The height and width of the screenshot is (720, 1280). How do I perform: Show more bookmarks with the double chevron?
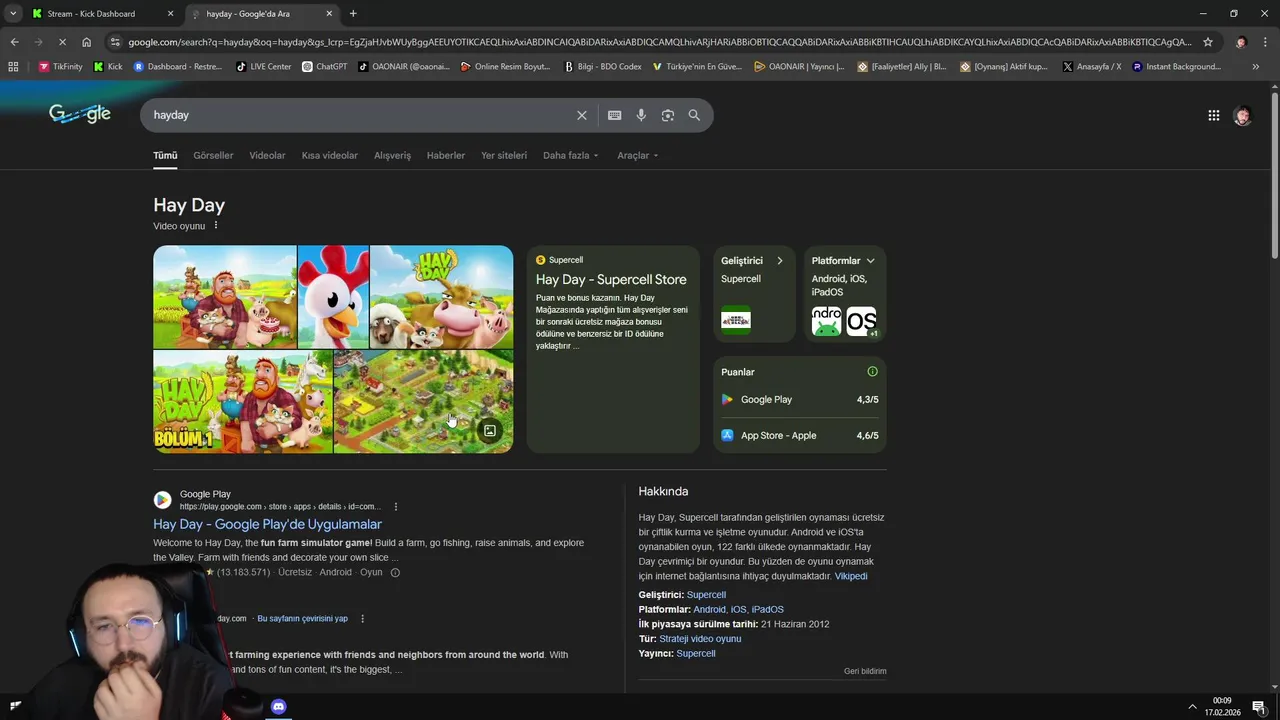point(1256,67)
